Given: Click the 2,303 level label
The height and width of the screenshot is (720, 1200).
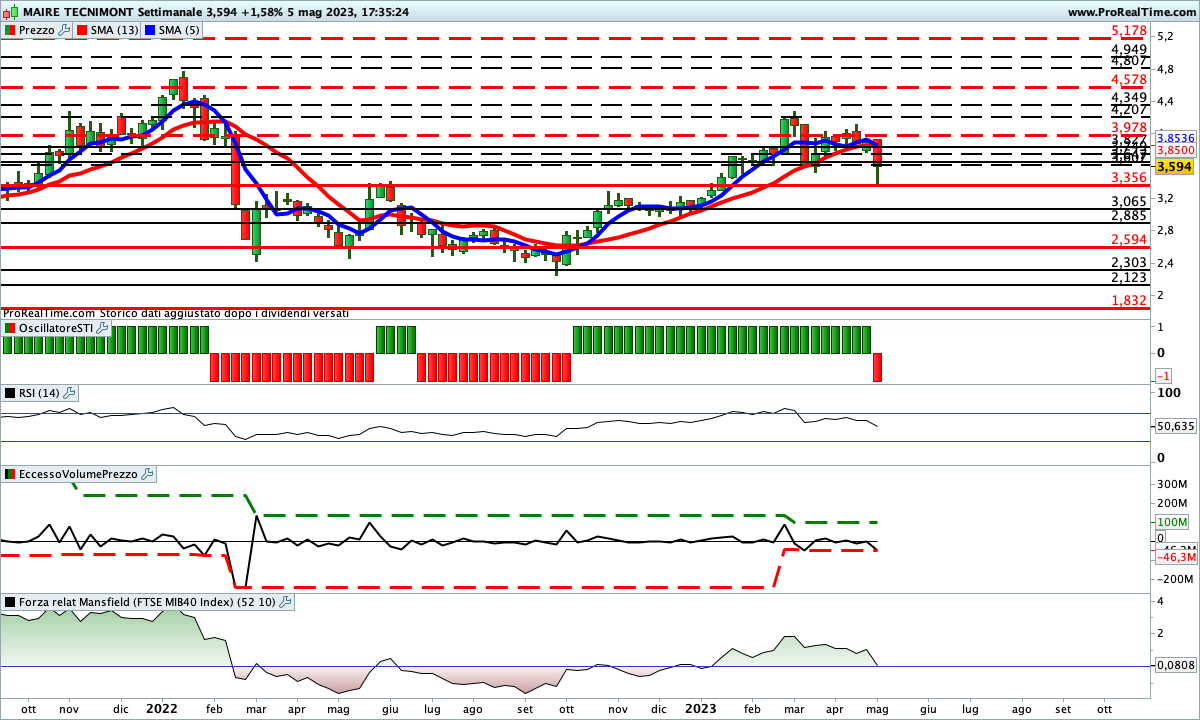Looking at the screenshot, I should tap(1129, 262).
